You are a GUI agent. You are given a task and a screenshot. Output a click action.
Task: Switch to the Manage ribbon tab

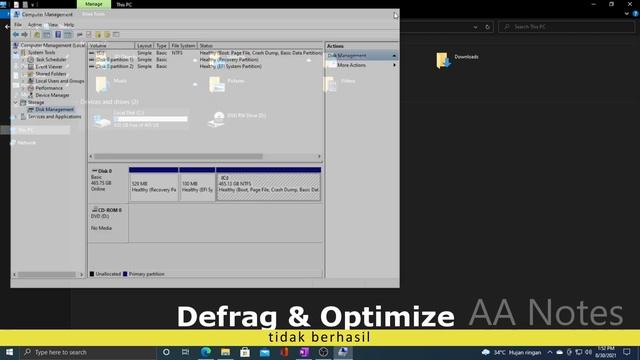tap(93, 4)
